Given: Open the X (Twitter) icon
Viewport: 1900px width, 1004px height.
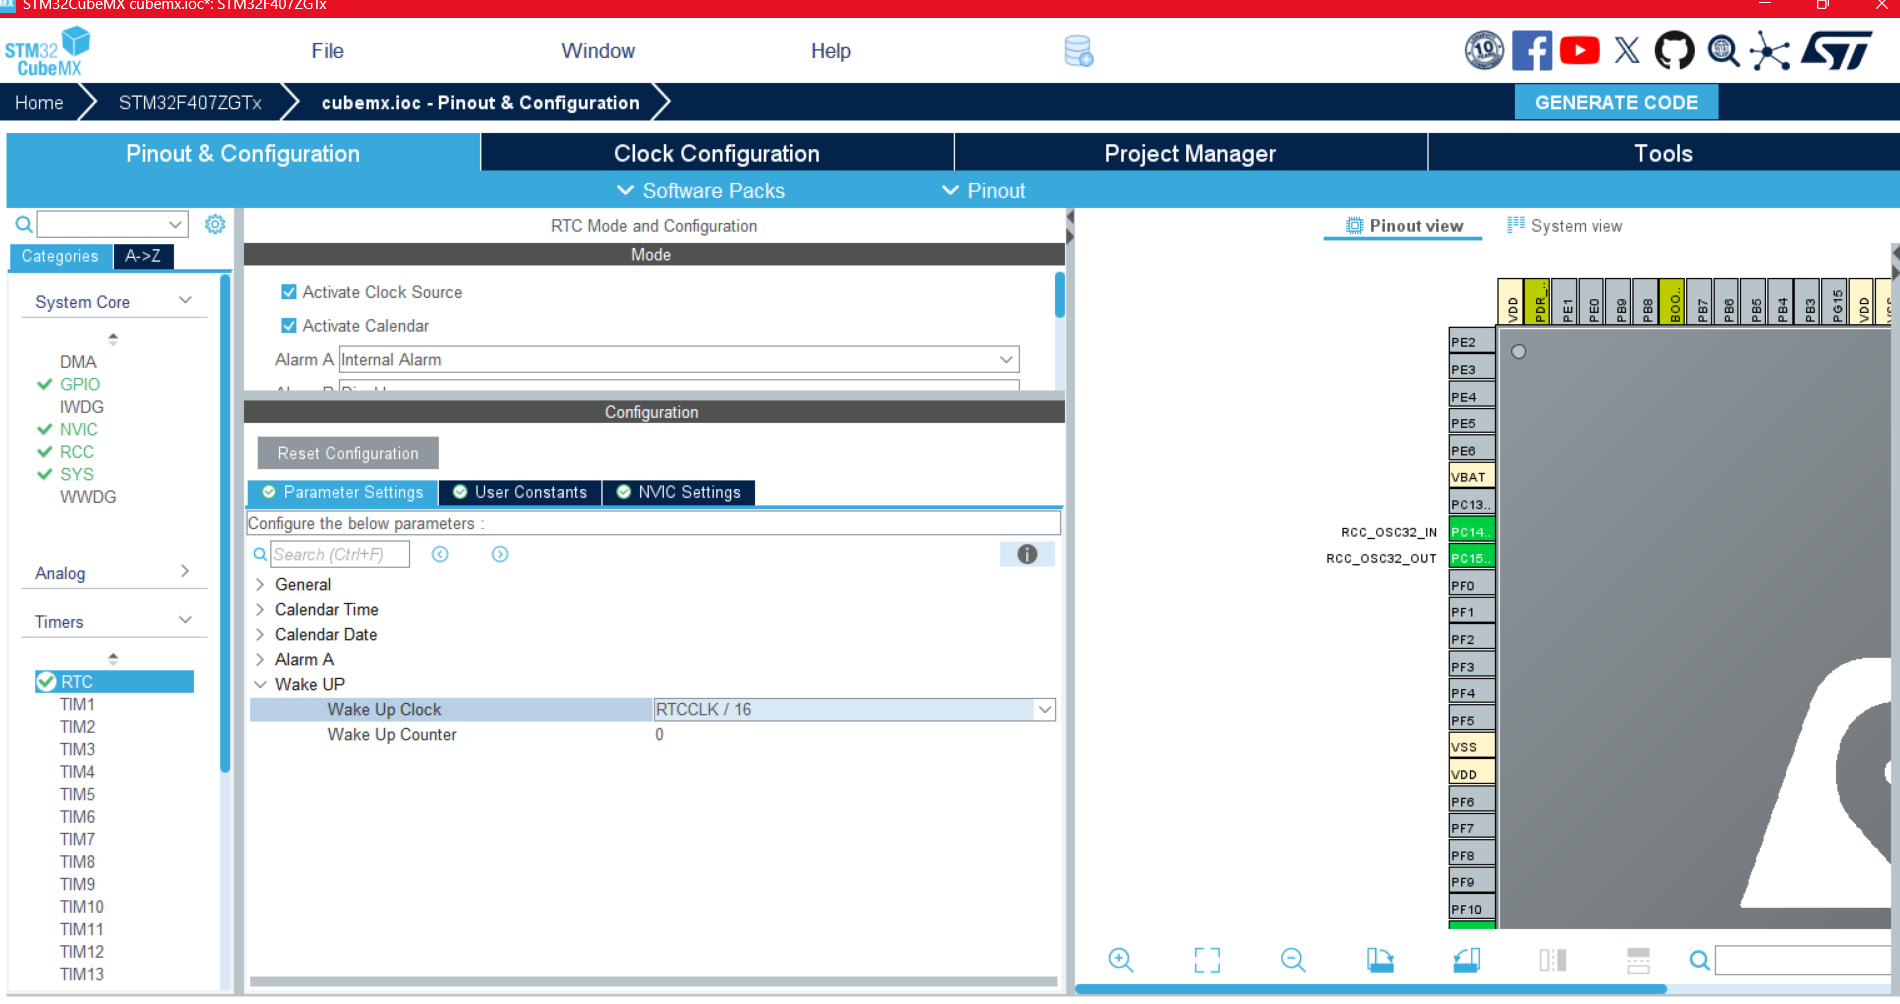Looking at the screenshot, I should 1627,50.
